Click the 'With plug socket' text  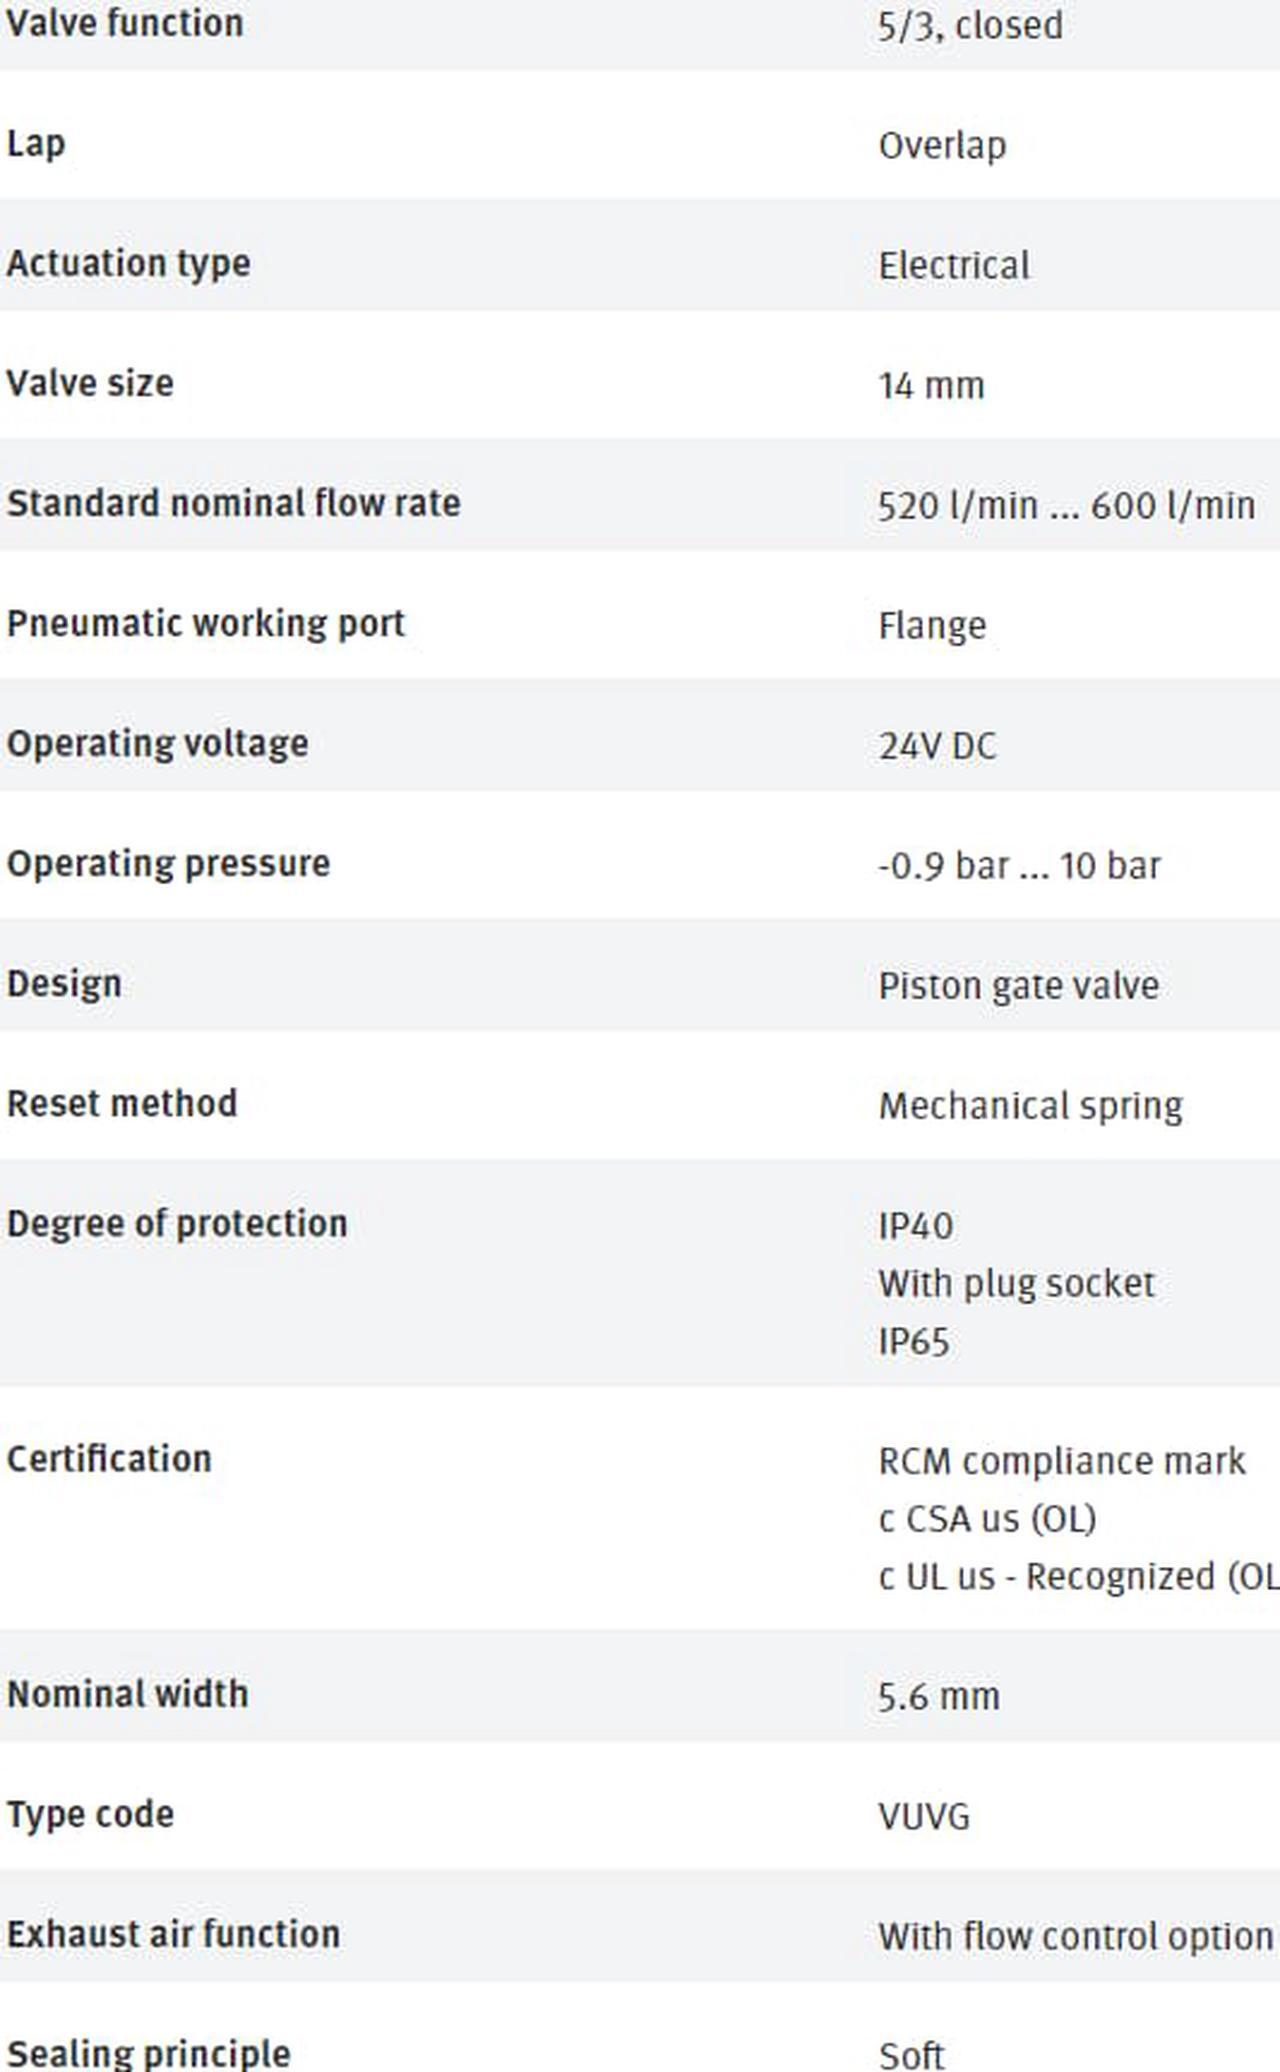click(1016, 1284)
